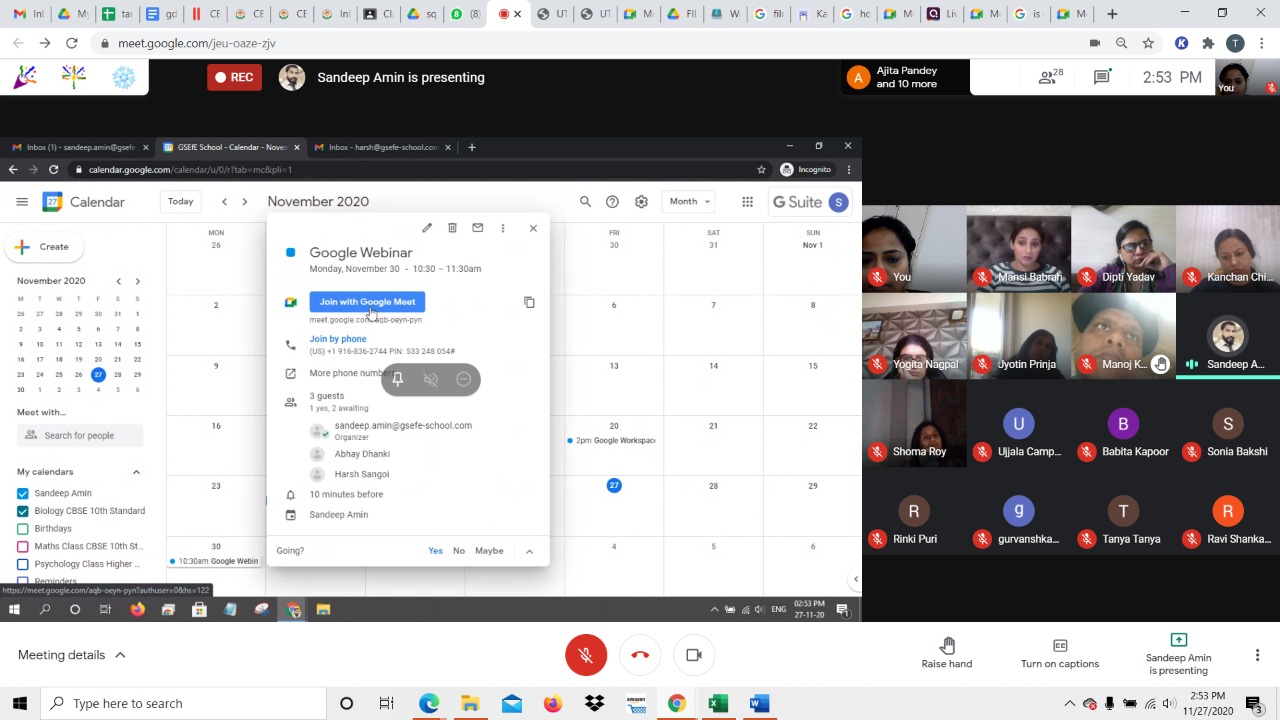Expand Meeting details
1280x720 pixels.
(72, 655)
